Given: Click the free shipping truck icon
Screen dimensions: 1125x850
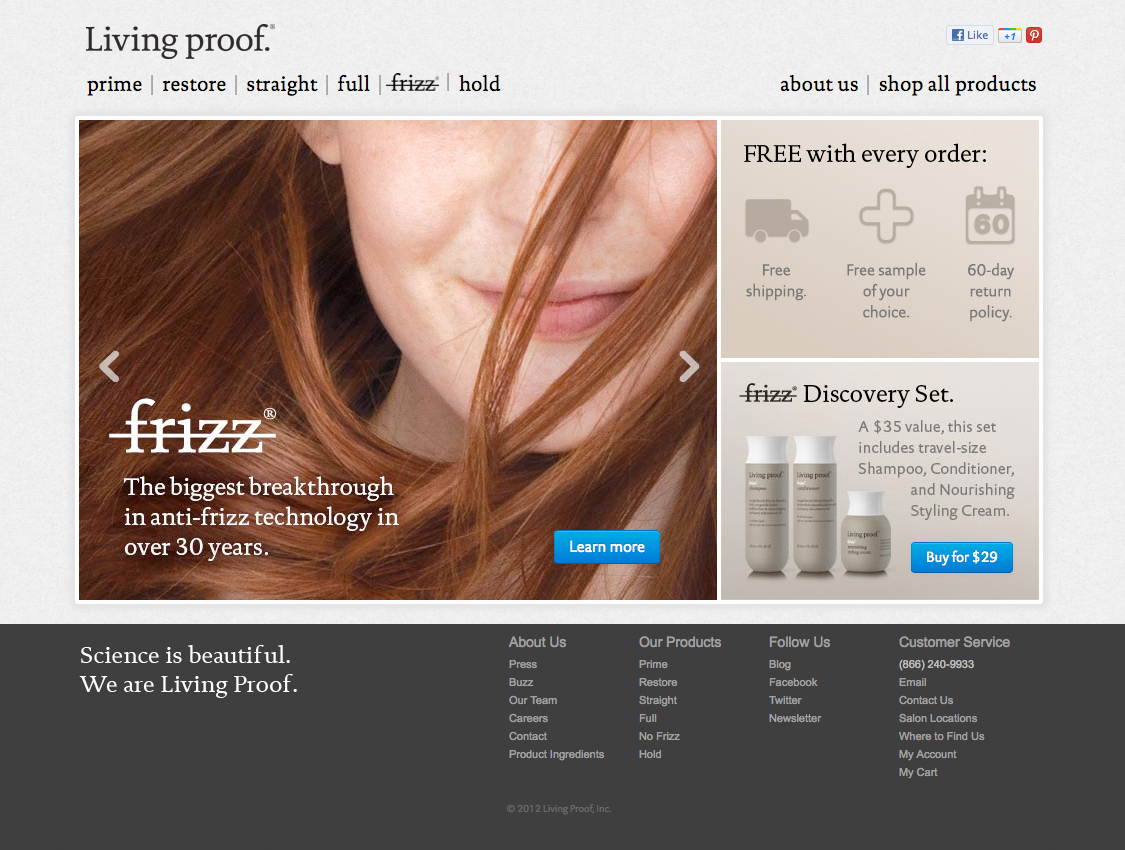Looking at the screenshot, I should click(x=776, y=219).
